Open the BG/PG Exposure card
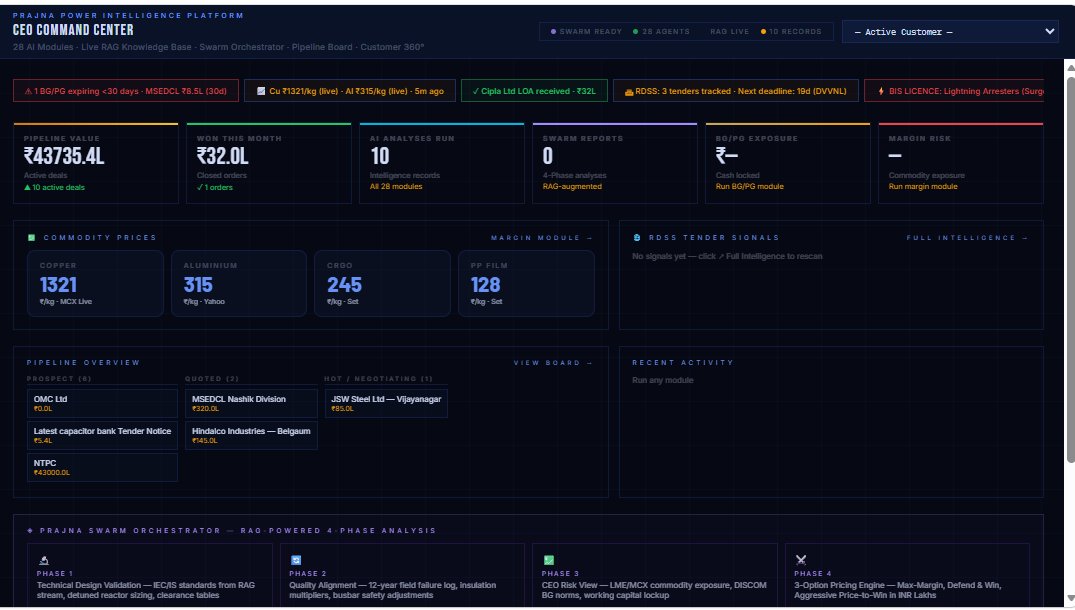 click(788, 163)
